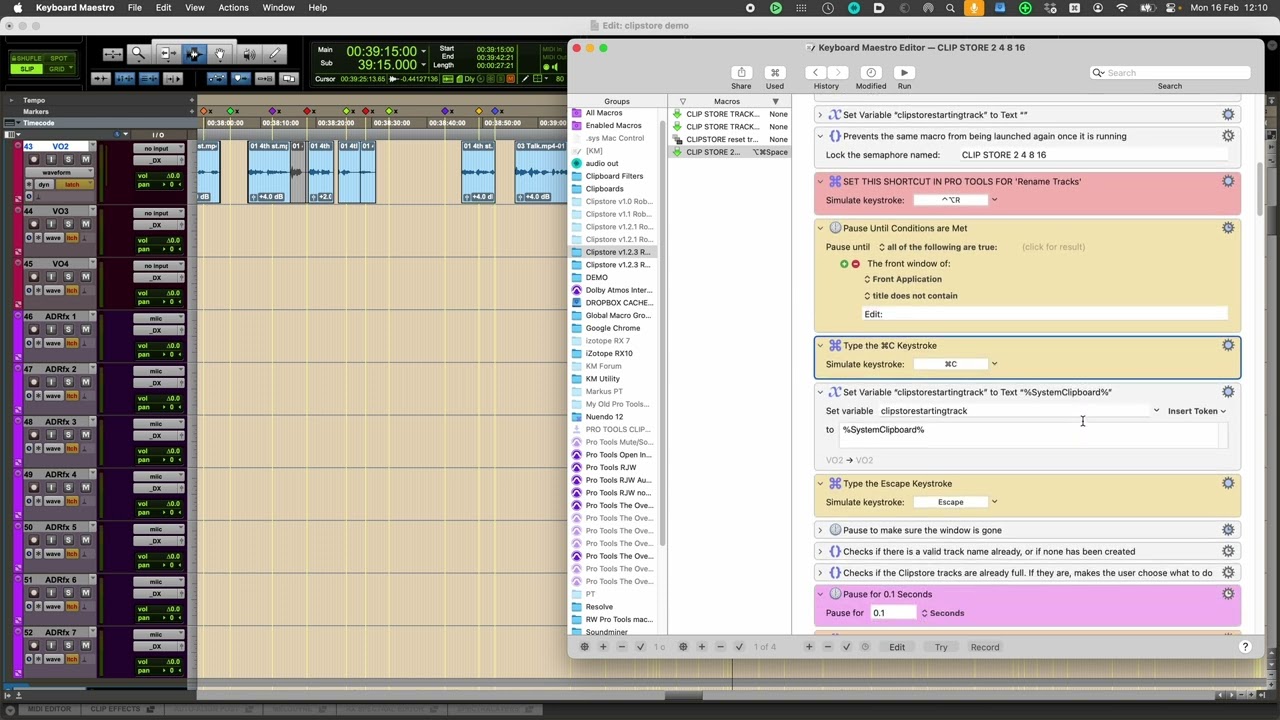The width and height of the screenshot is (1280, 720).
Task: Open gear menu for Type ⌘C Keystroke action
Action: pos(1228,345)
